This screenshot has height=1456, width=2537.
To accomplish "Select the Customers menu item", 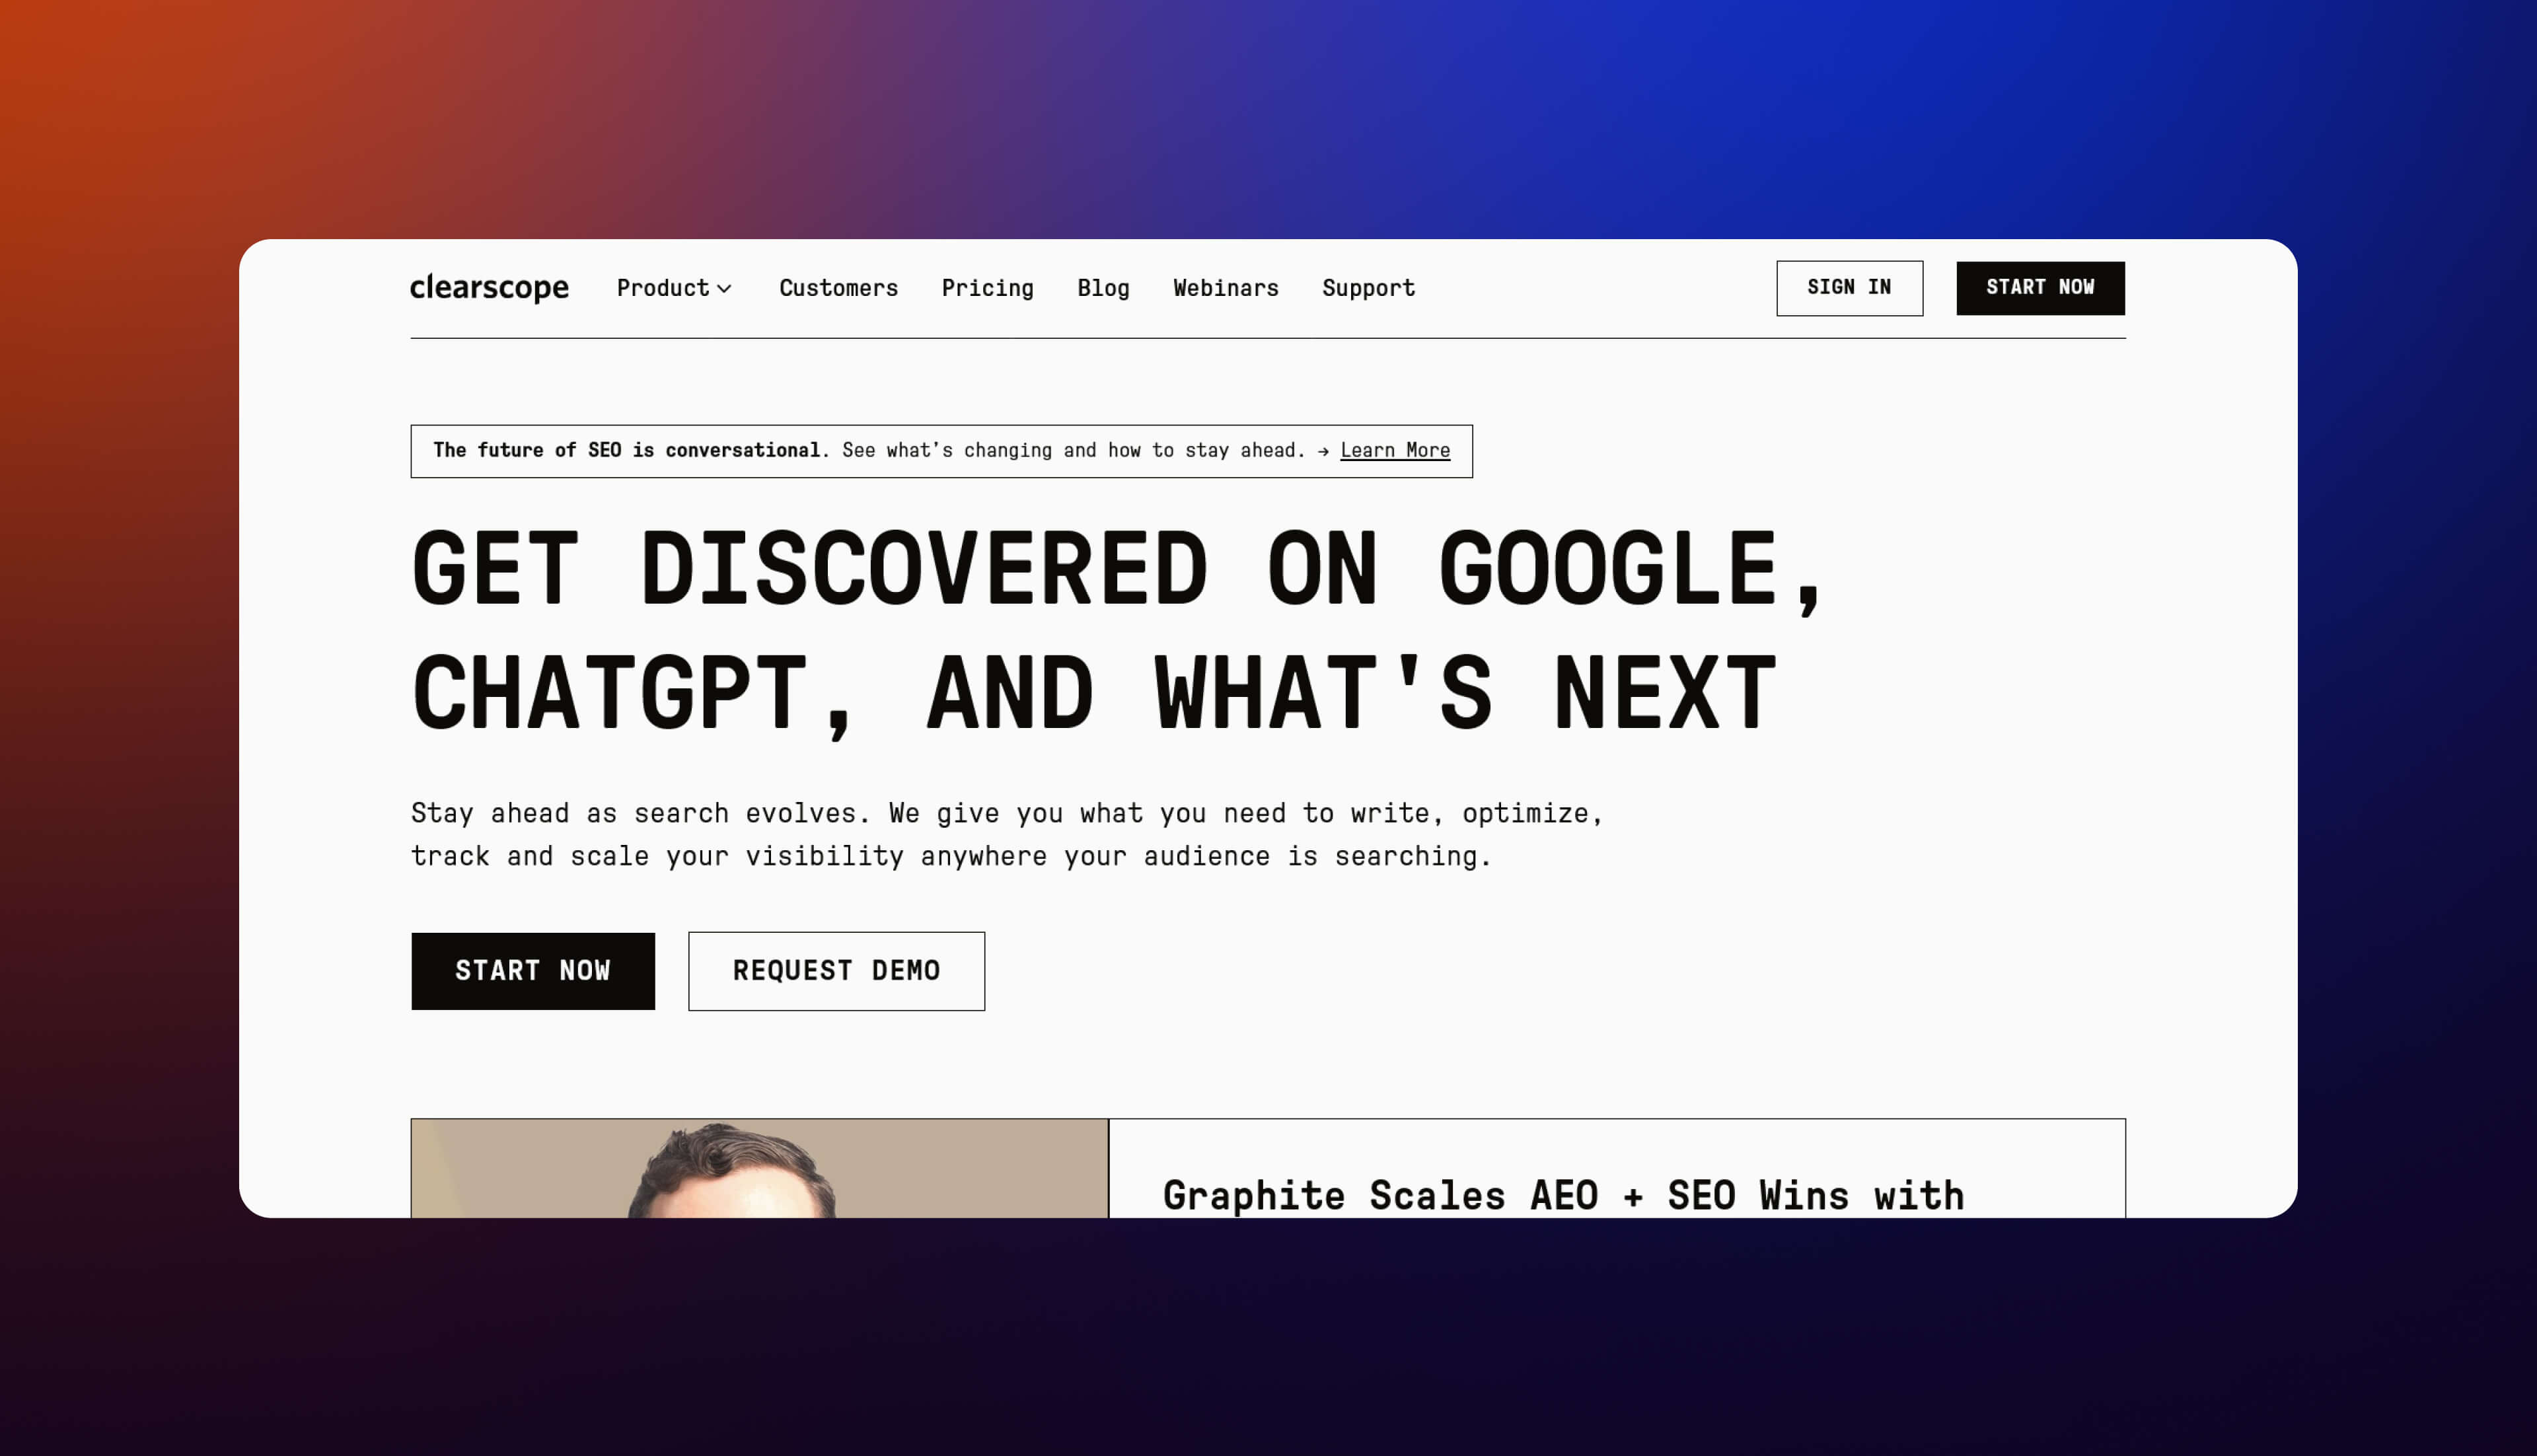I will (838, 288).
